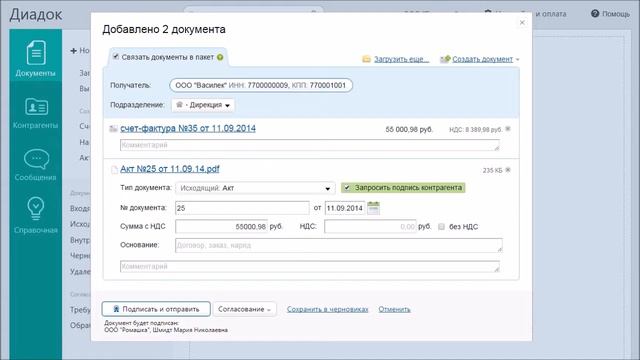This screenshot has height=360, width=640.
Task: Open the Справочная sidebar section
Action: tap(36, 216)
